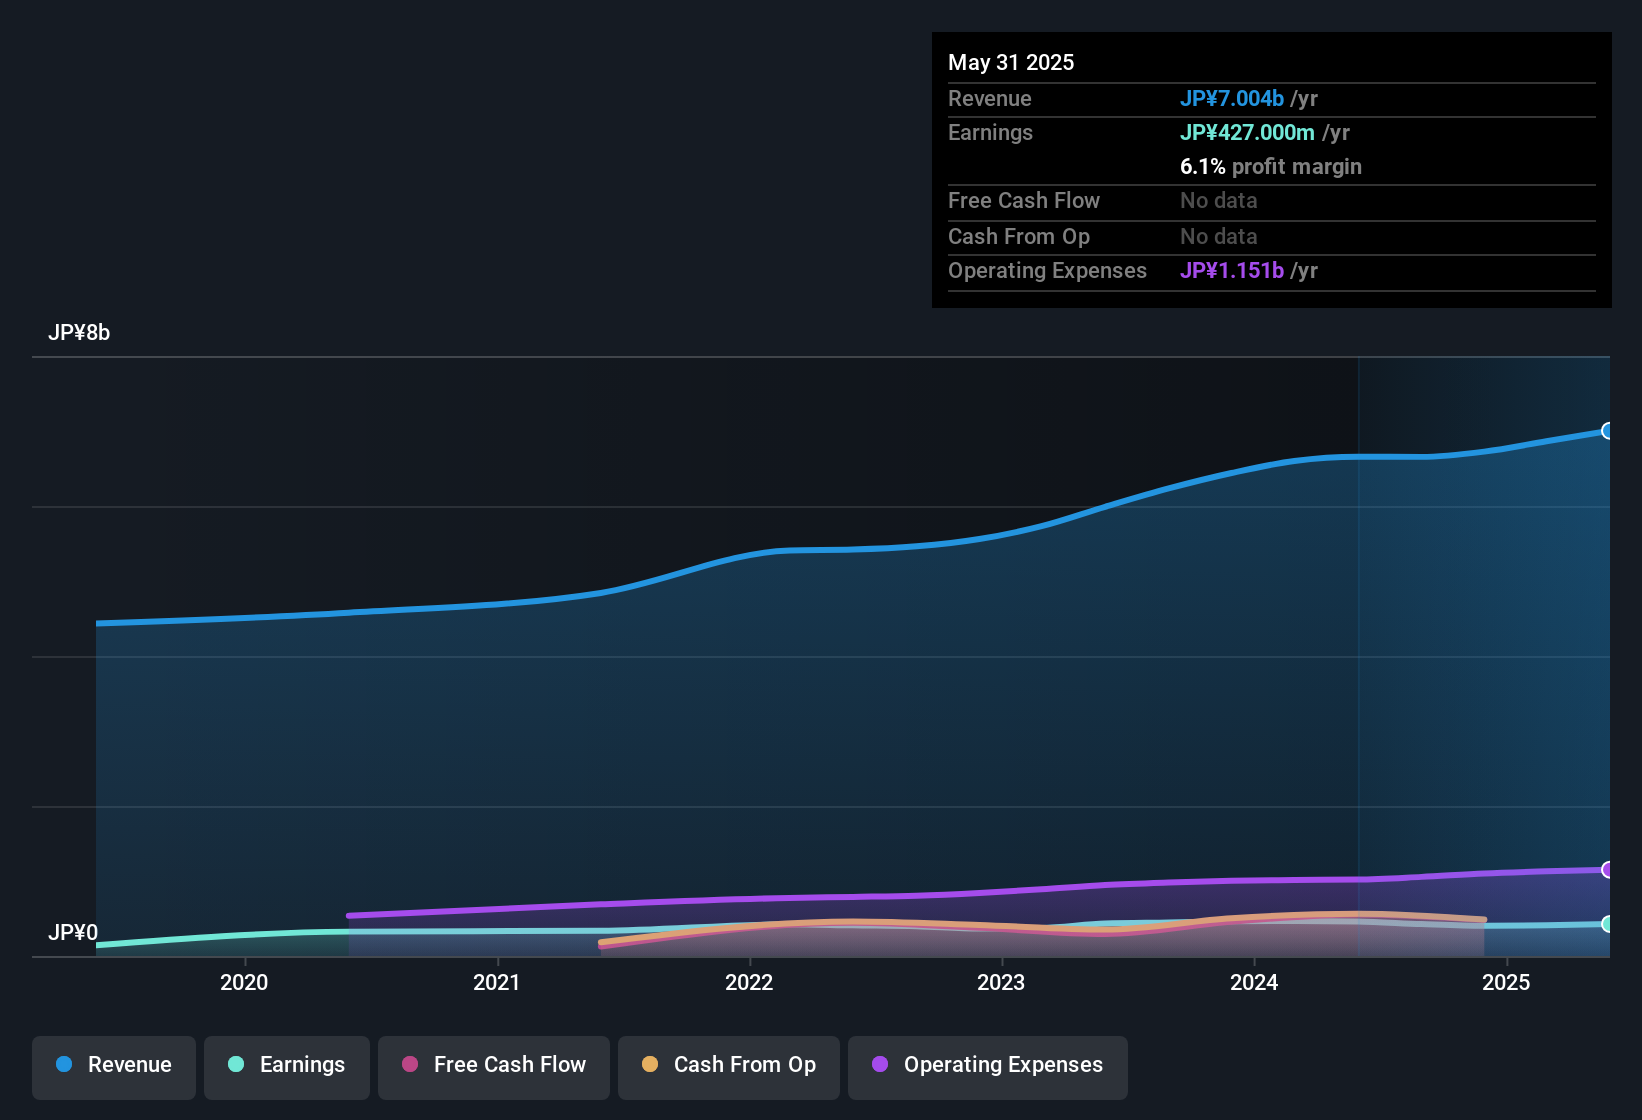Image resolution: width=1642 pixels, height=1120 pixels.
Task: Click the JP¥0 y-axis label
Action: (73, 933)
